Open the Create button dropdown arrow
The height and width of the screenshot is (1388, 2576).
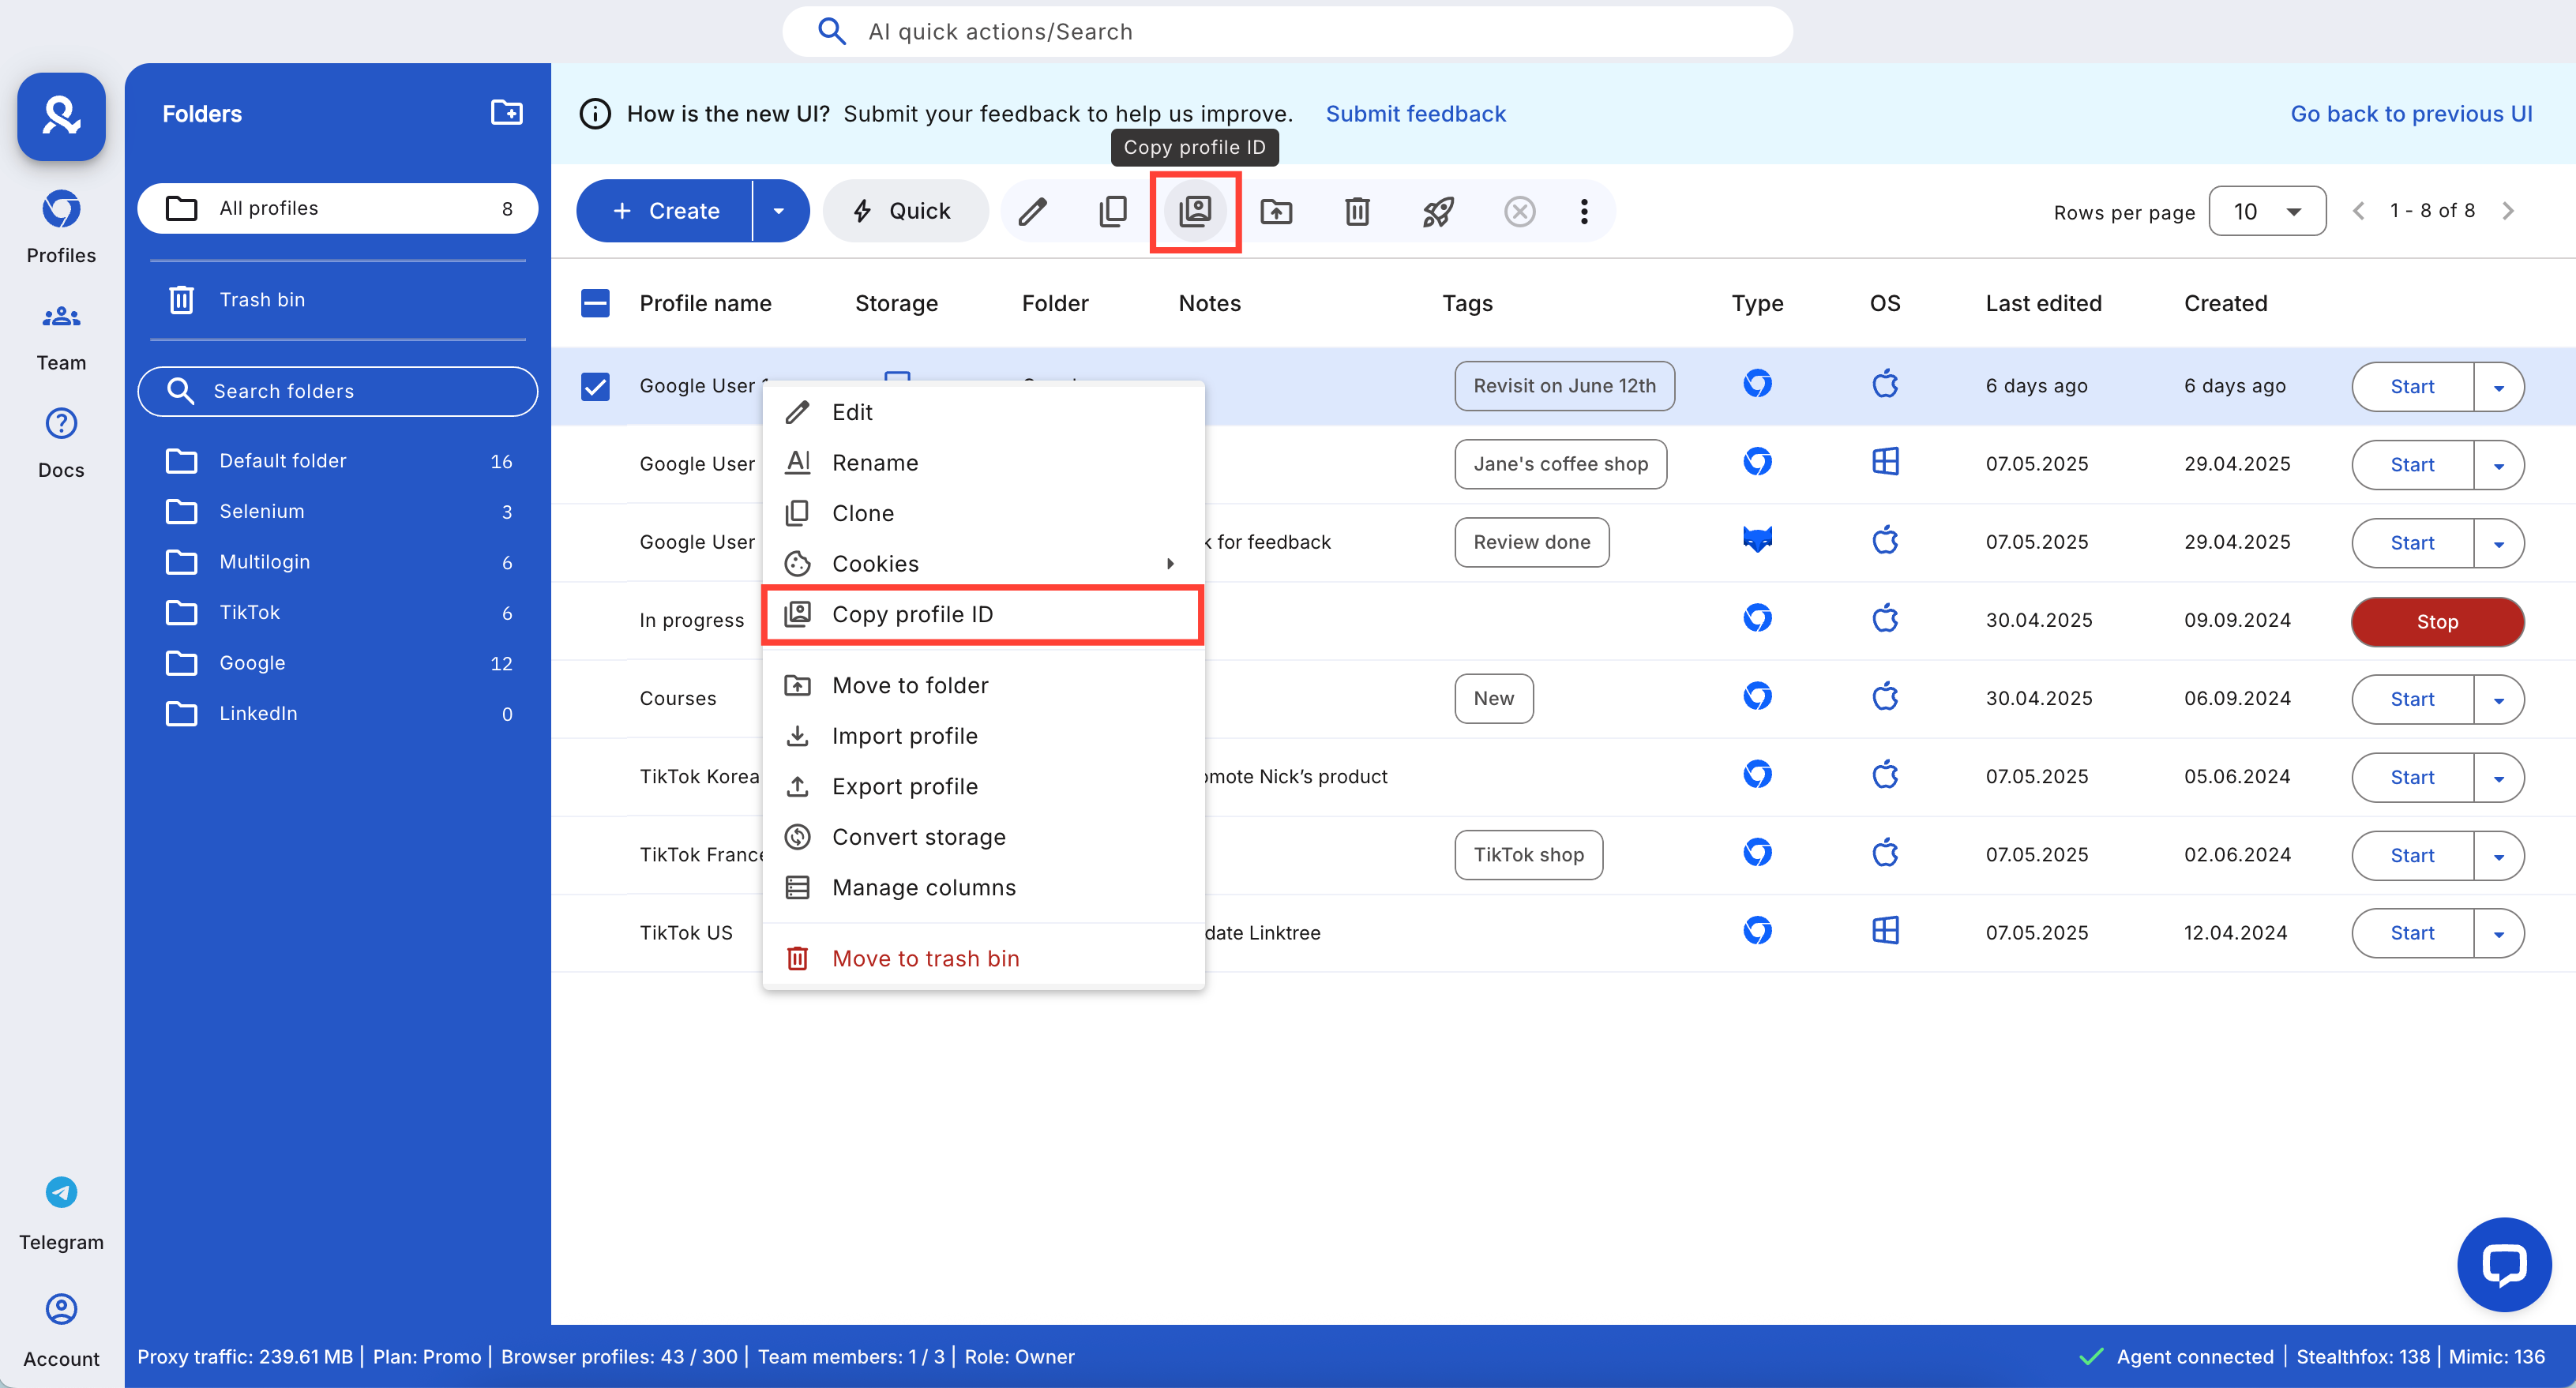tap(779, 211)
